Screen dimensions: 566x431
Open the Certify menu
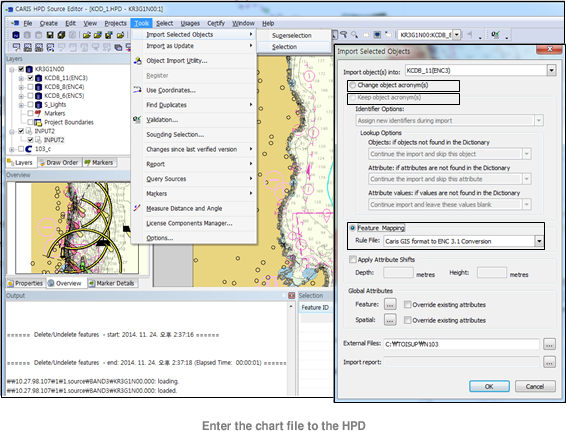tap(216, 23)
